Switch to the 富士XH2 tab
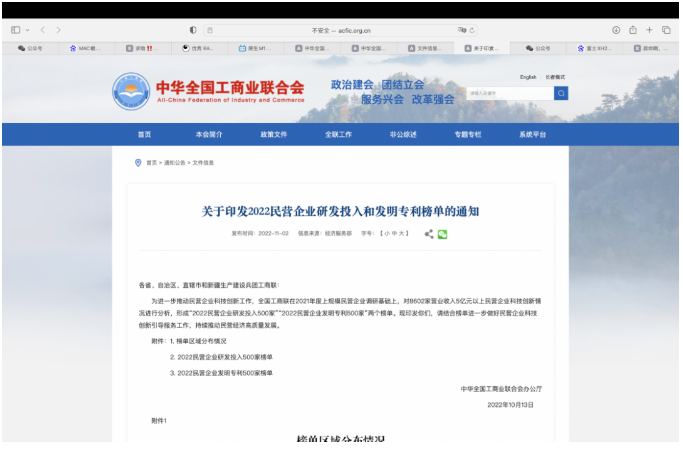Image resolution: width=683 pixels, height=451 pixels. tap(595, 48)
